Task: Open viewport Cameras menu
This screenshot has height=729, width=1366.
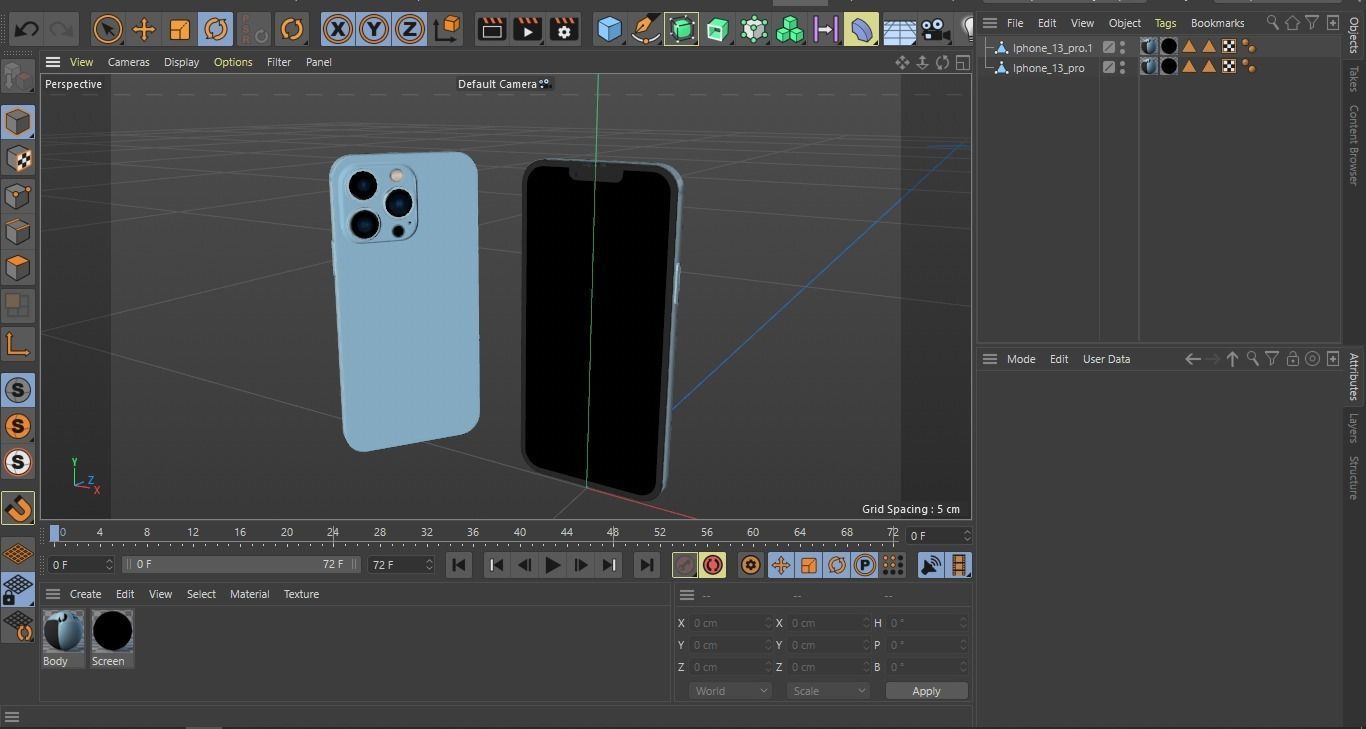Action: coord(129,62)
